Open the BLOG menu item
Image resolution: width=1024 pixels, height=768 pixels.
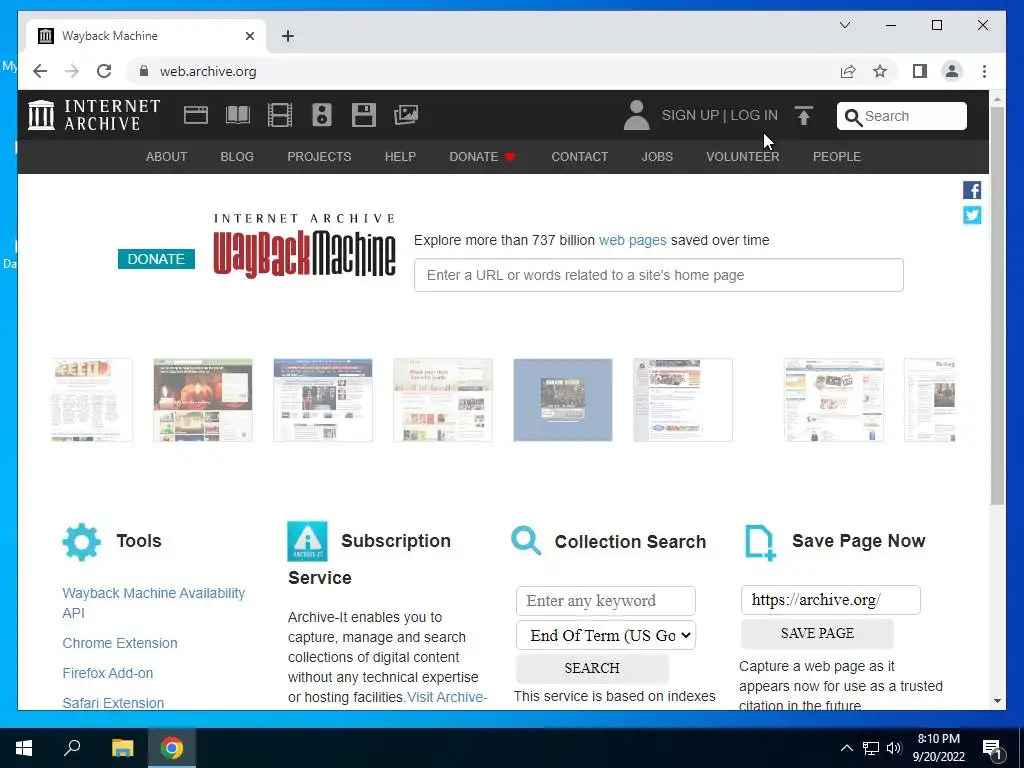pos(237,157)
